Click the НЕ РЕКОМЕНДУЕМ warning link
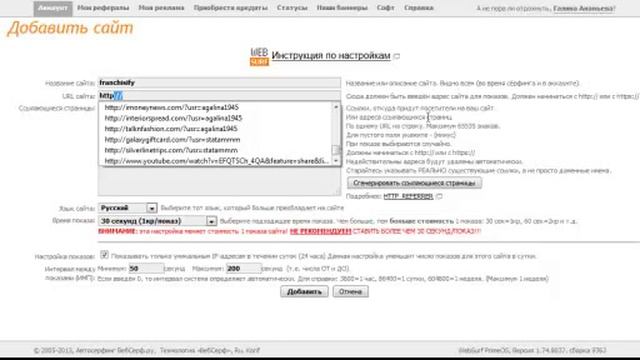 tap(320, 231)
